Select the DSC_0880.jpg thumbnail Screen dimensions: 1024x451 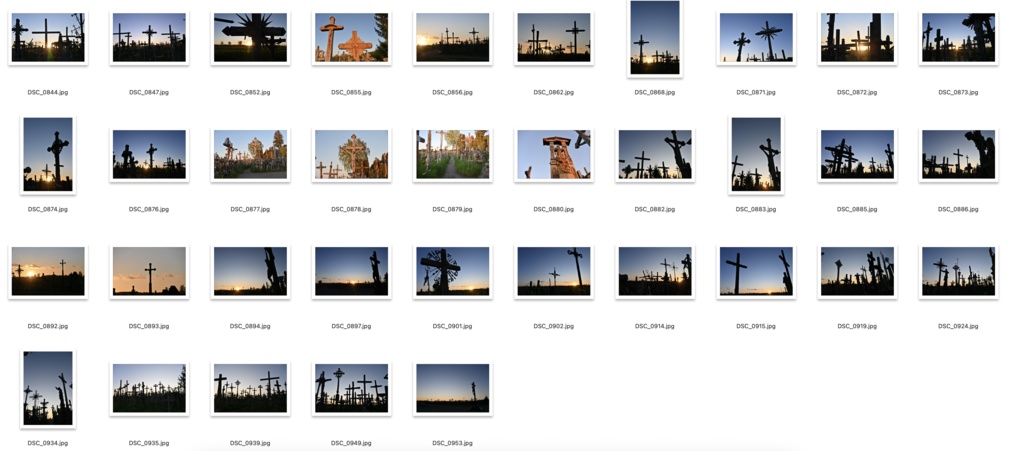coord(554,155)
